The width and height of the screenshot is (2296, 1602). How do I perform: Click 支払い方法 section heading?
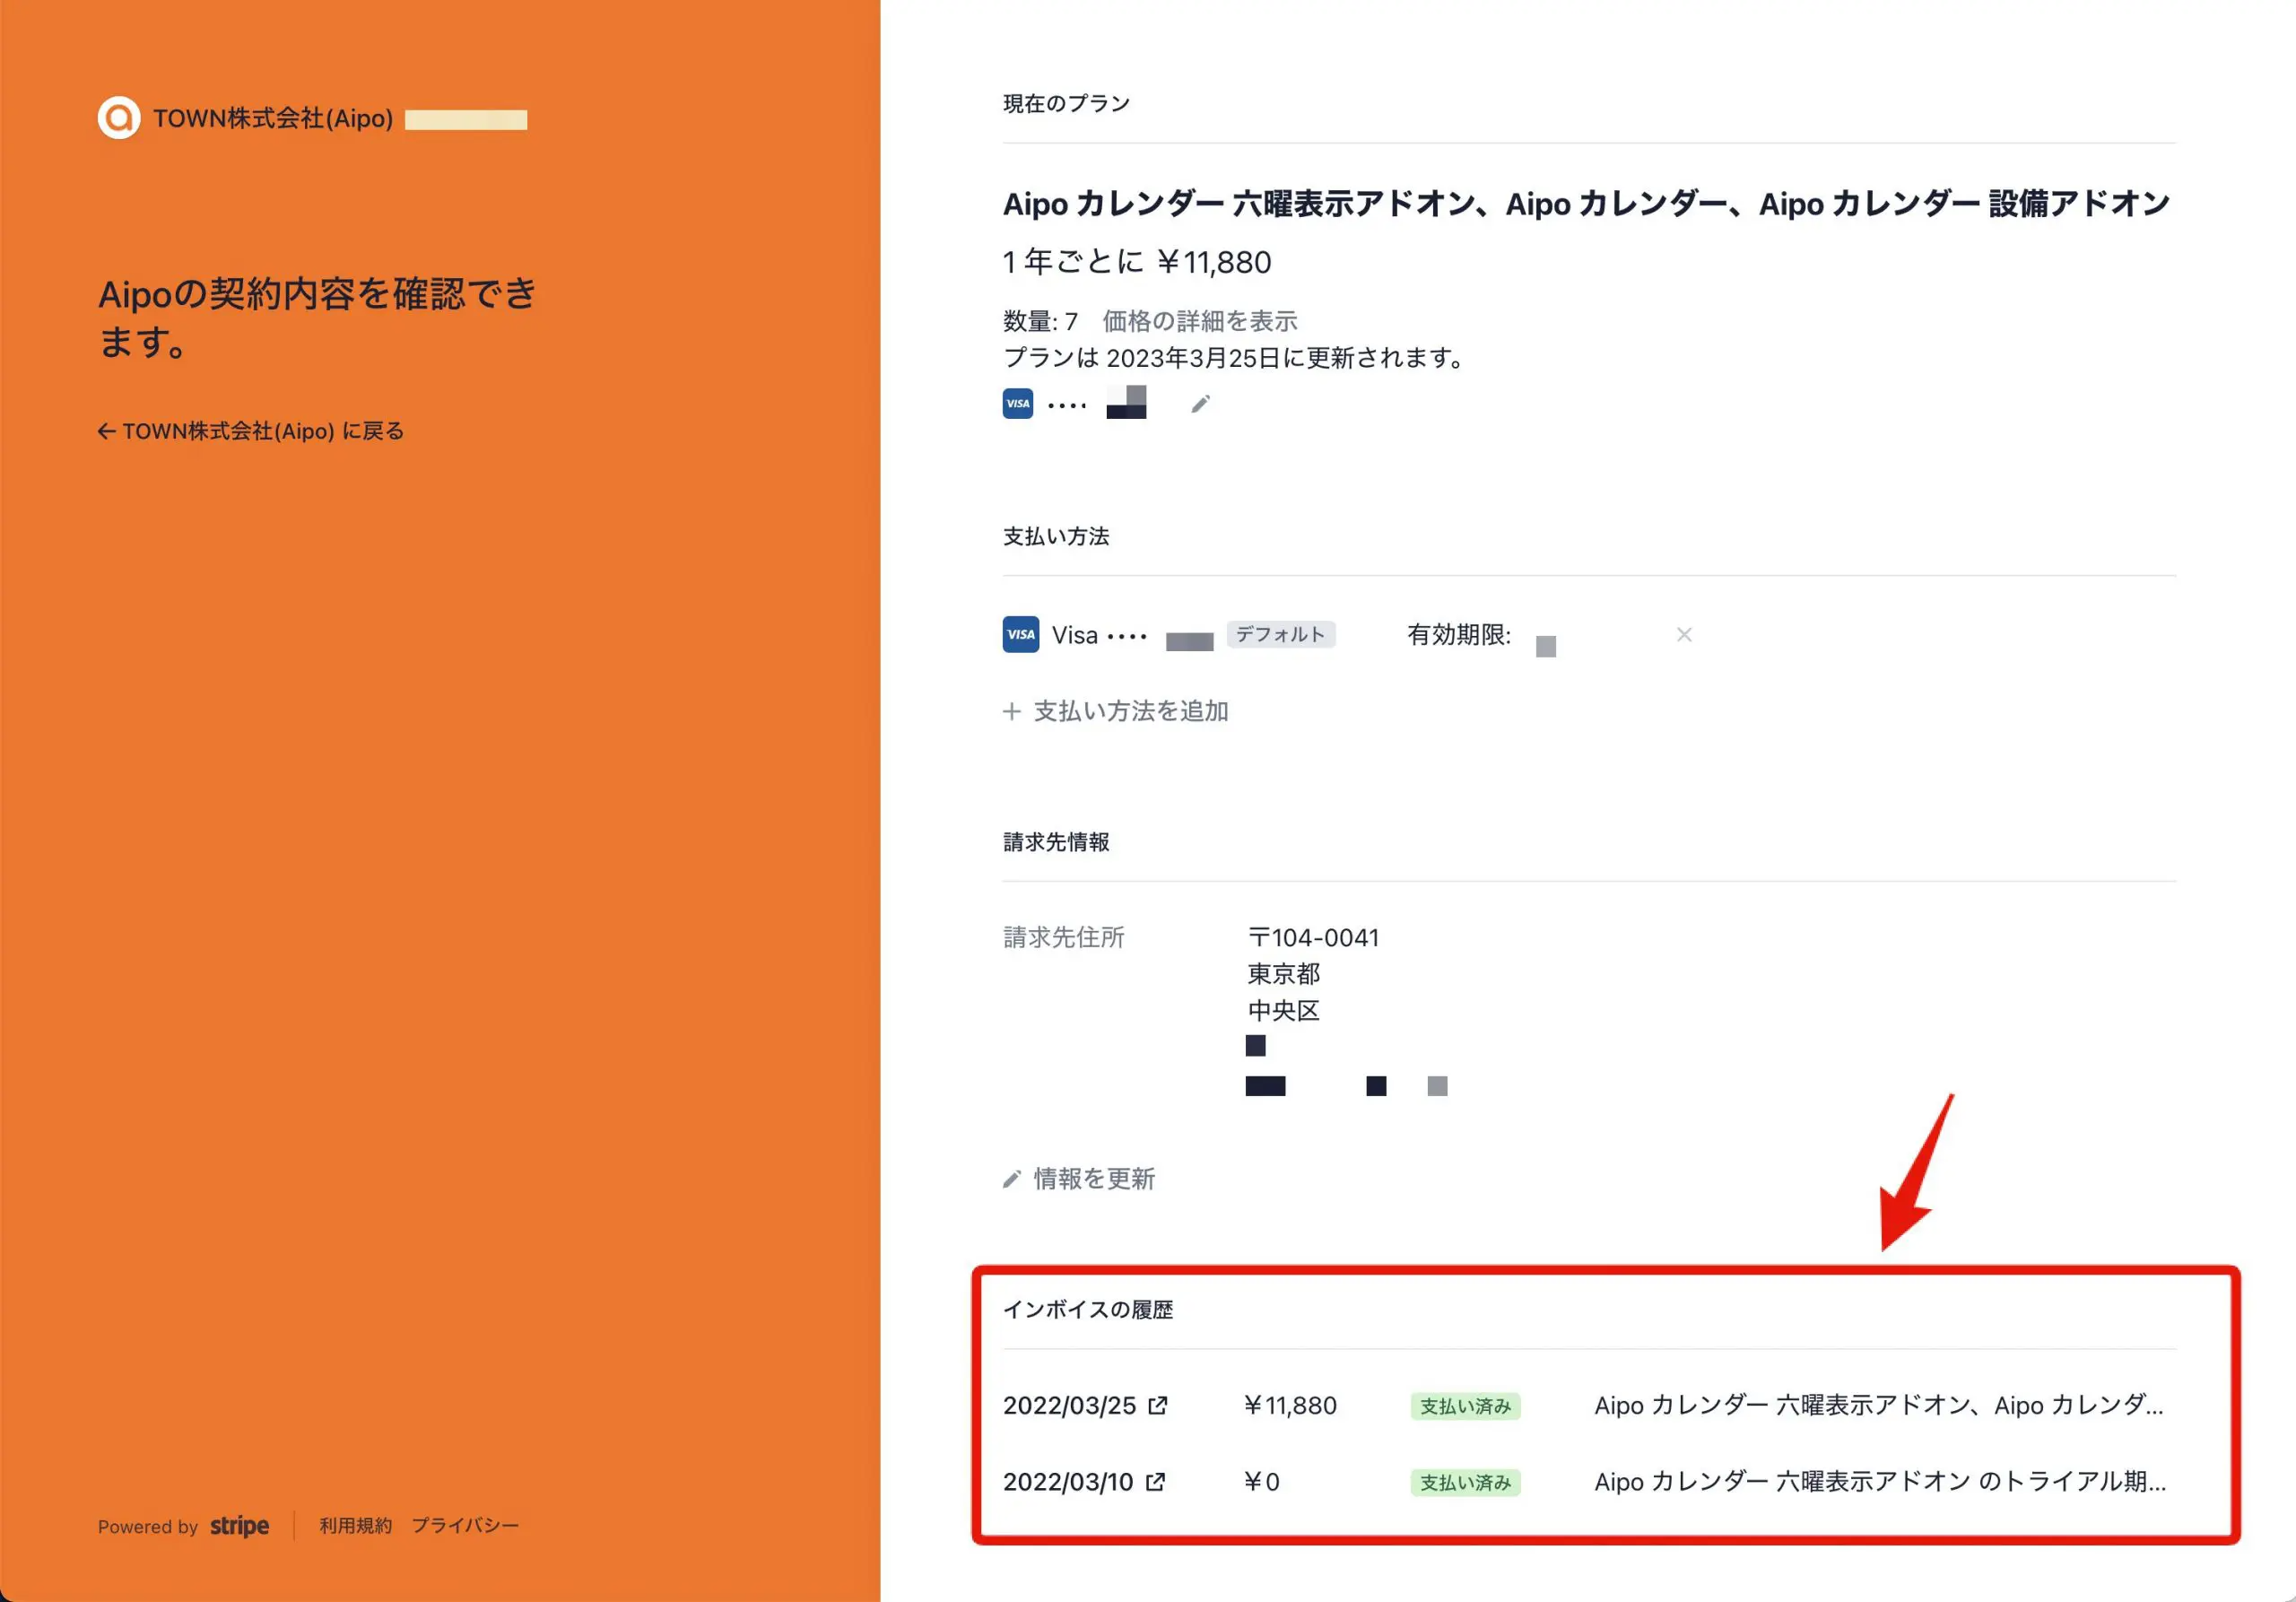coord(1056,536)
